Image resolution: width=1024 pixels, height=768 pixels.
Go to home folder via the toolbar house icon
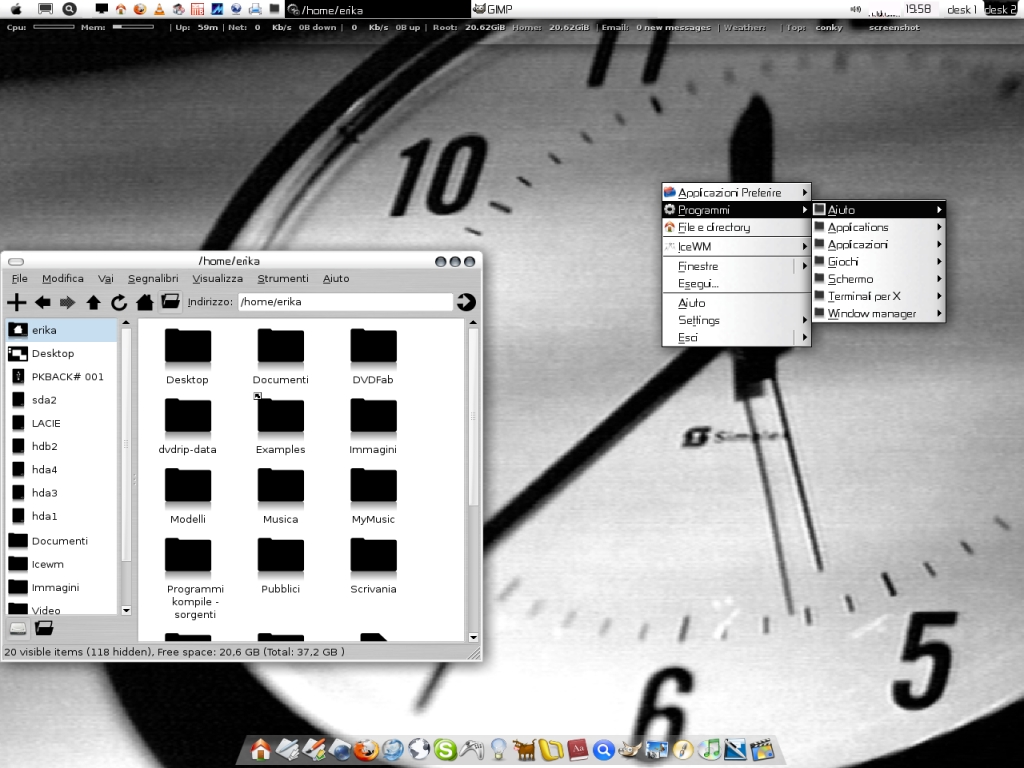point(144,302)
